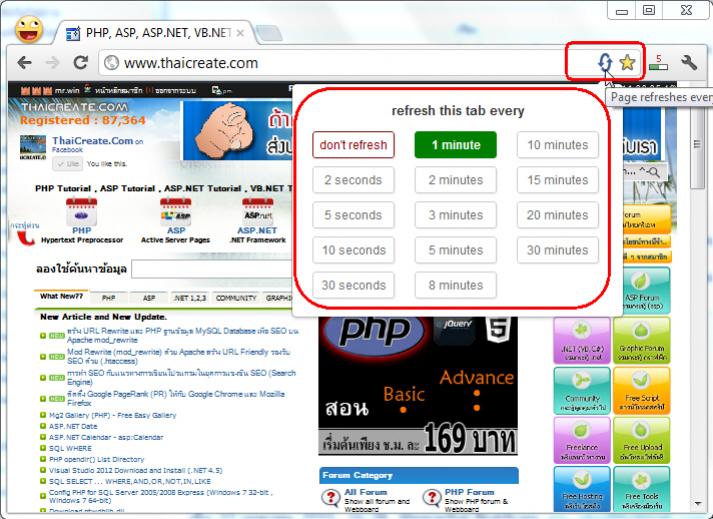
Task: Set refresh to 10 seconds
Action: (353, 250)
